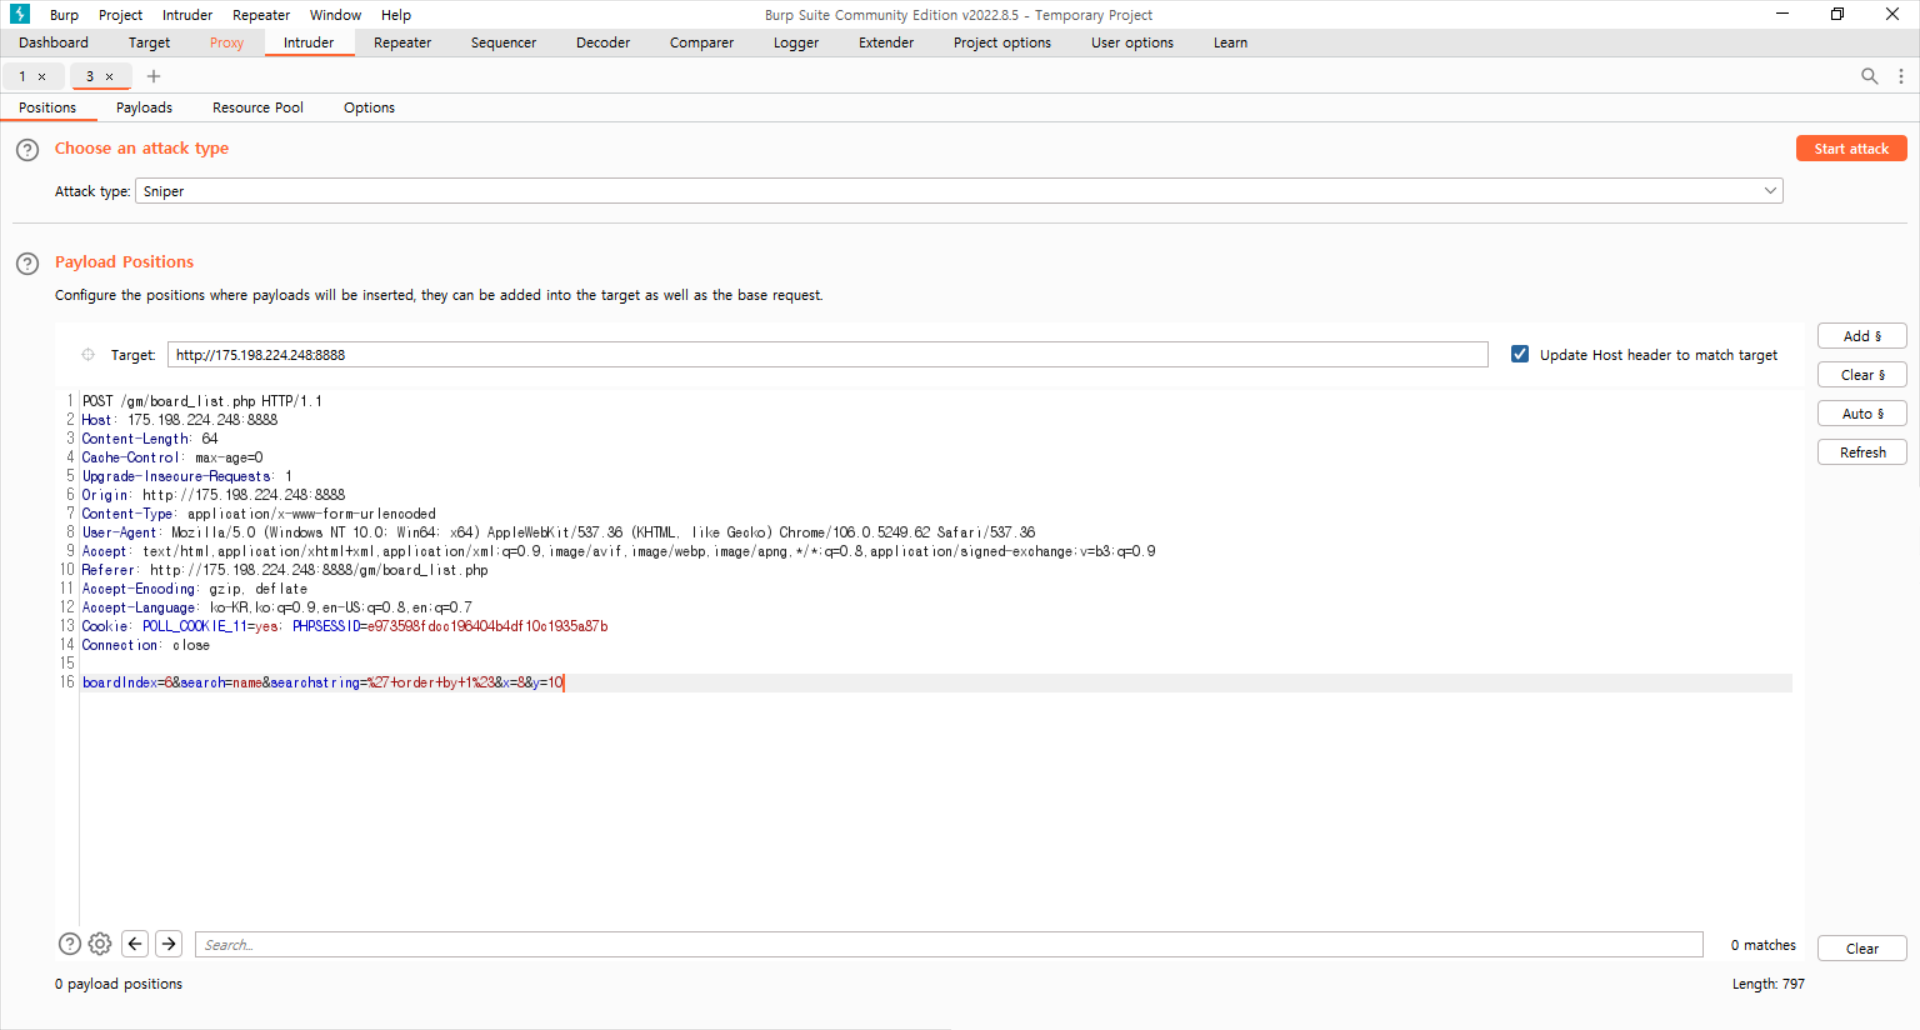The image size is (1920, 1030).
Task: Switch to the Decoder tab
Action: pyautogui.click(x=603, y=43)
